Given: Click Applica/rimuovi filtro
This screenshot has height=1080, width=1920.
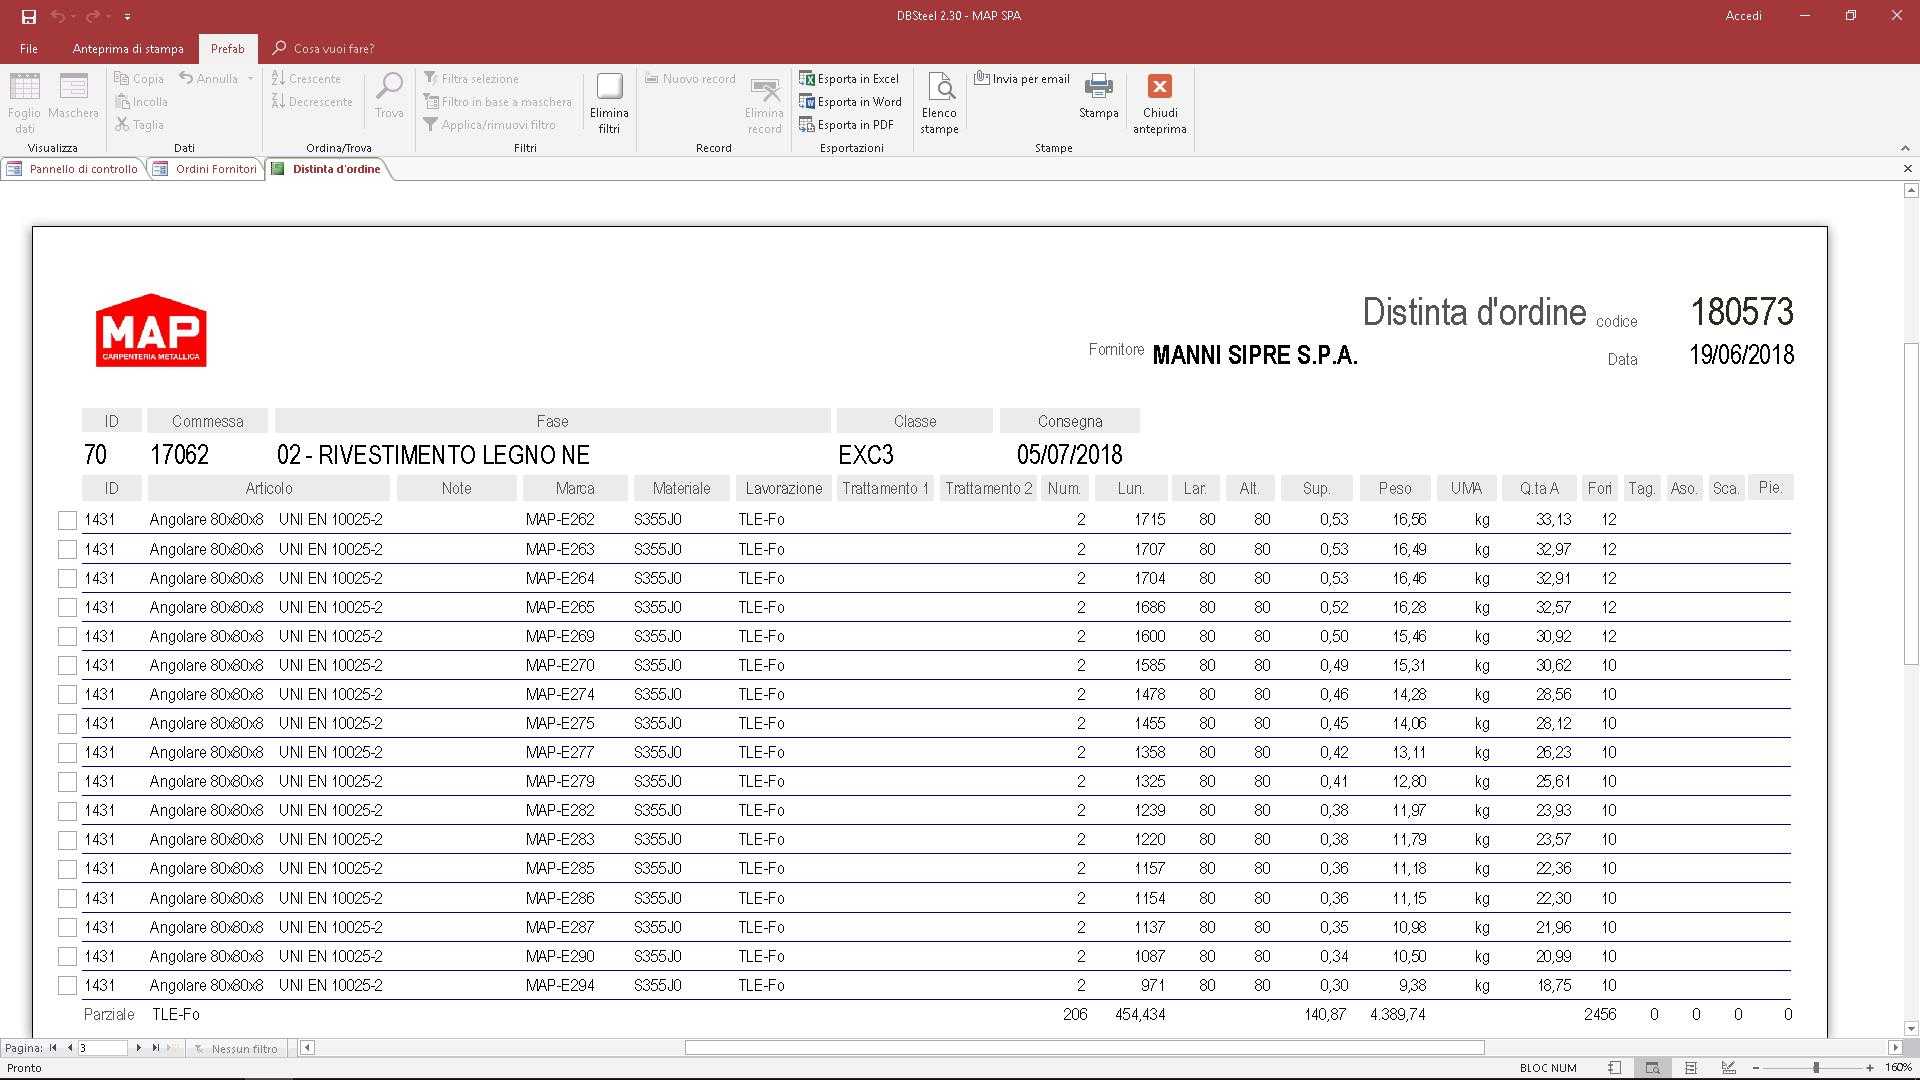Looking at the screenshot, I should (x=489, y=124).
